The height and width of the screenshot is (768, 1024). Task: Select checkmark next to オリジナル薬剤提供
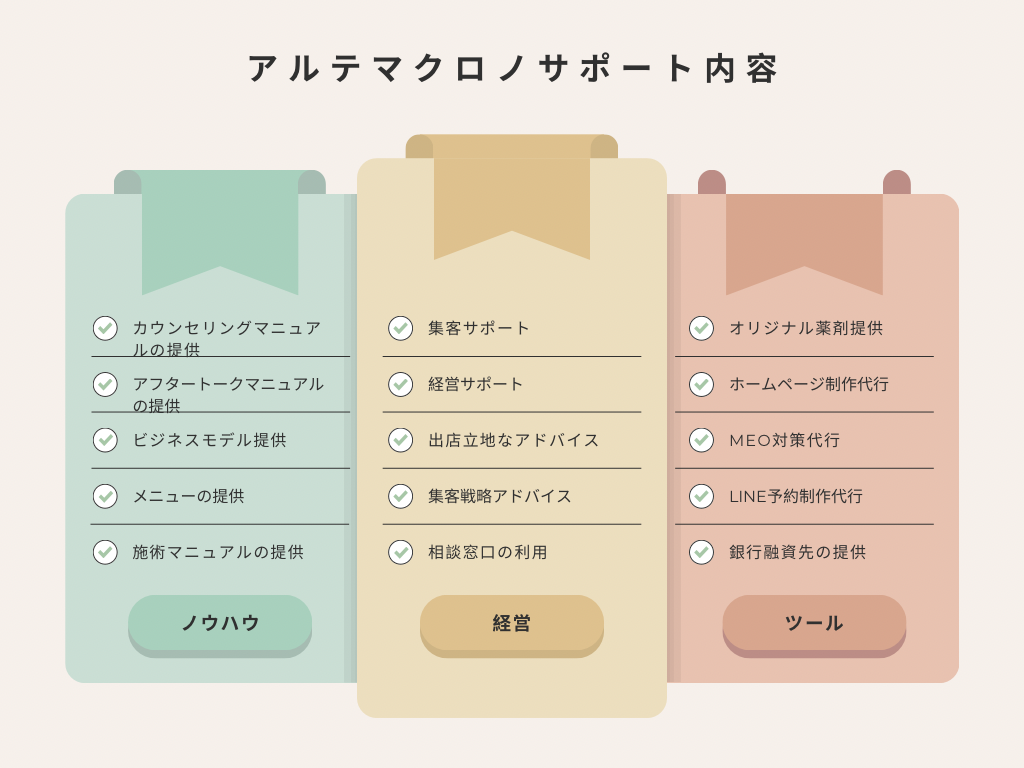coord(701,328)
